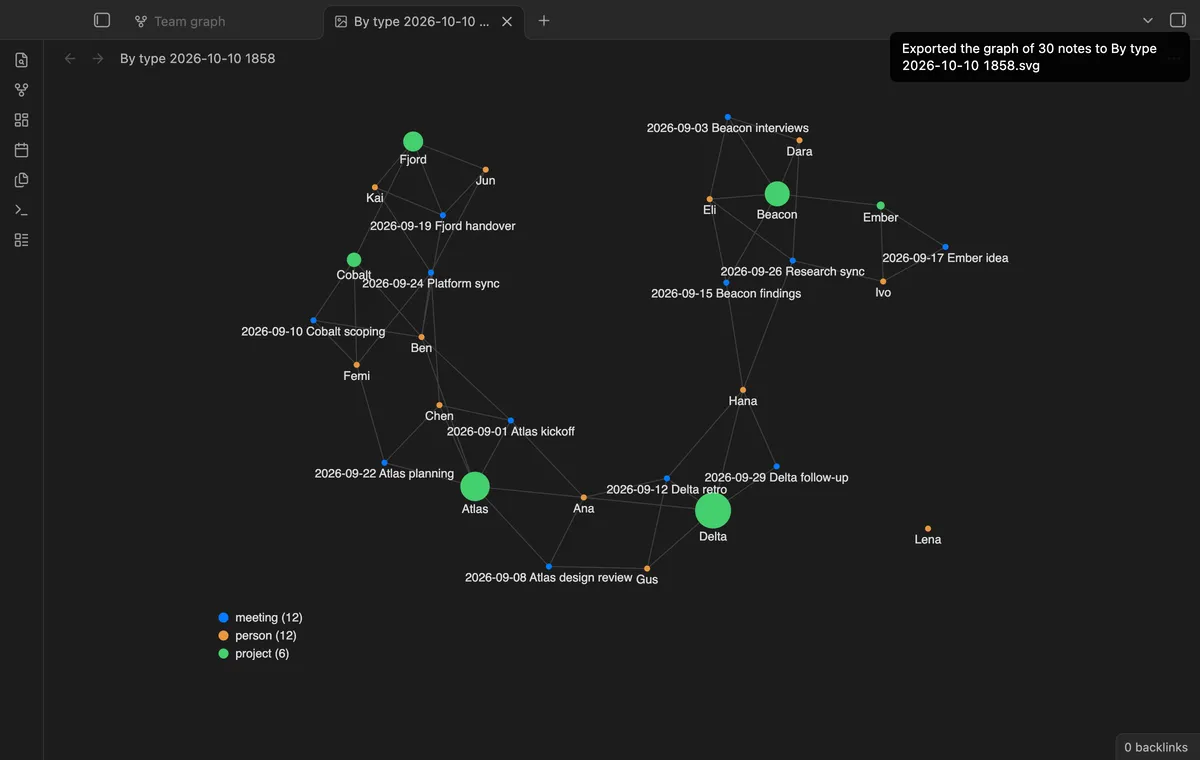Screen dimensions: 1200x760
Task: Click the 2026-09-19 Fjord handover label
Action: (443, 226)
